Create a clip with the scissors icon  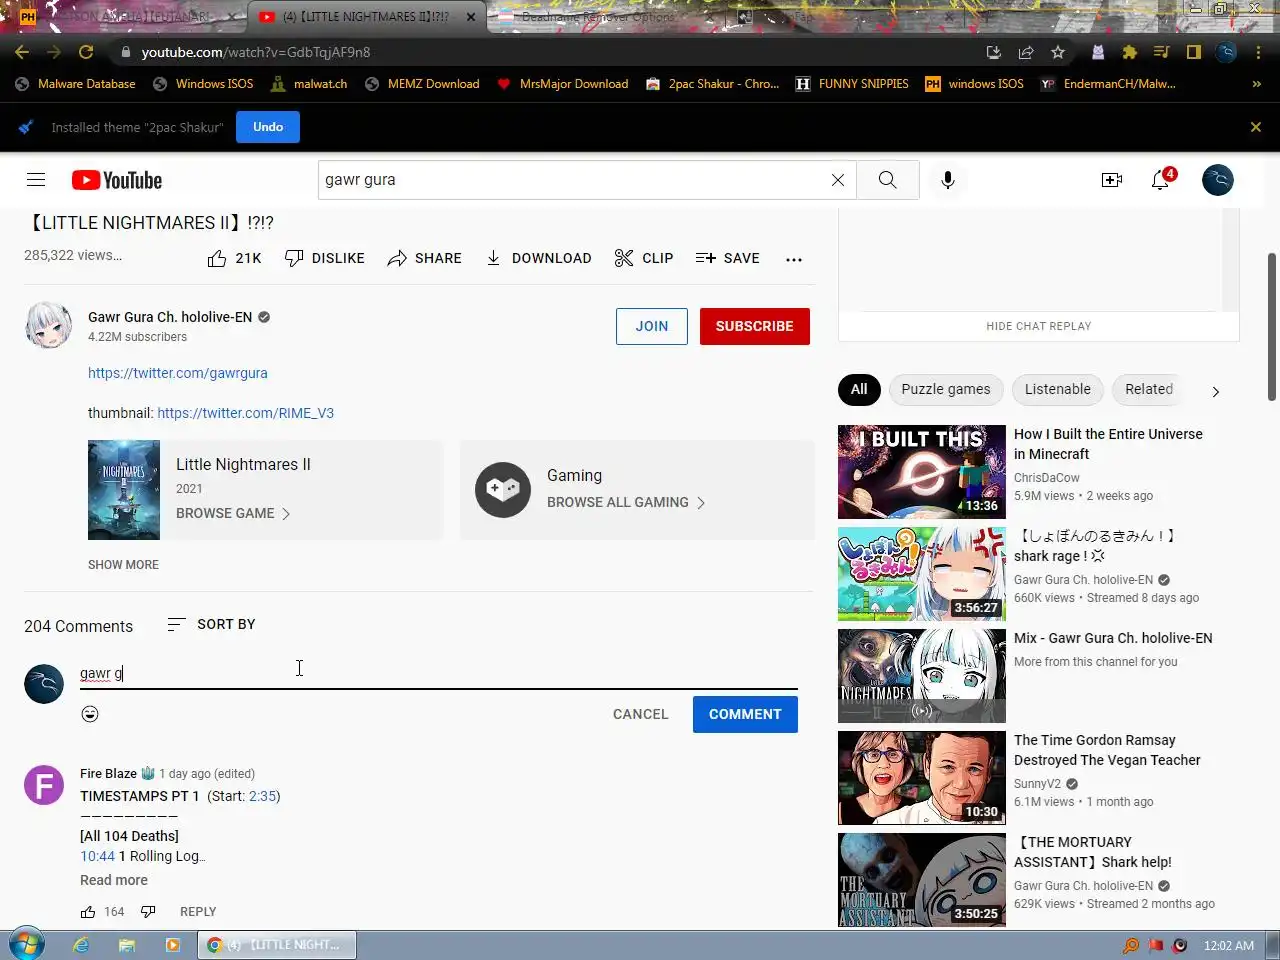click(x=644, y=258)
